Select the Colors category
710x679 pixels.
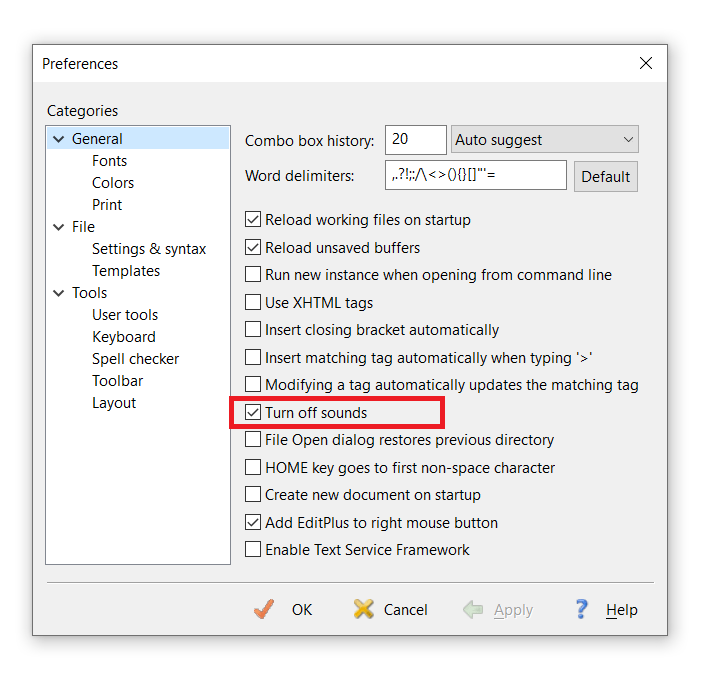(x=113, y=183)
